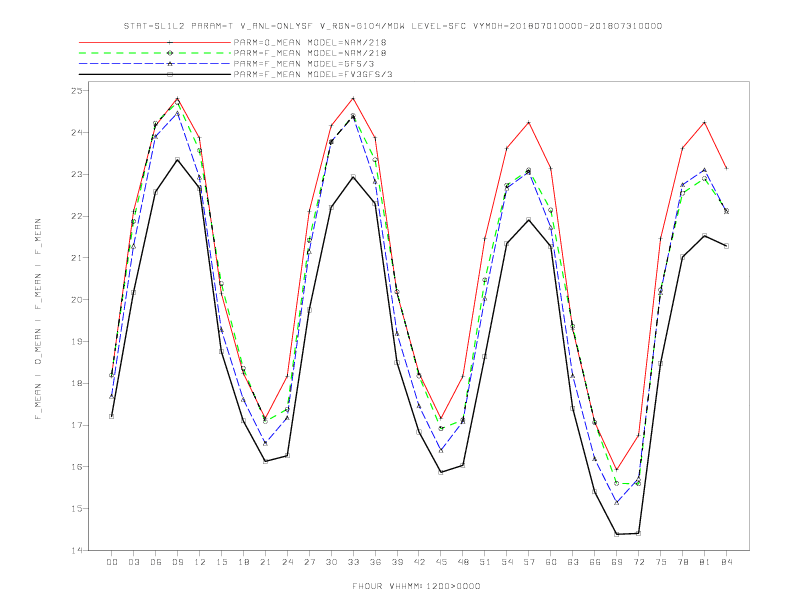
Task: Click y-axis tick value 23
Action: click(77, 174)
